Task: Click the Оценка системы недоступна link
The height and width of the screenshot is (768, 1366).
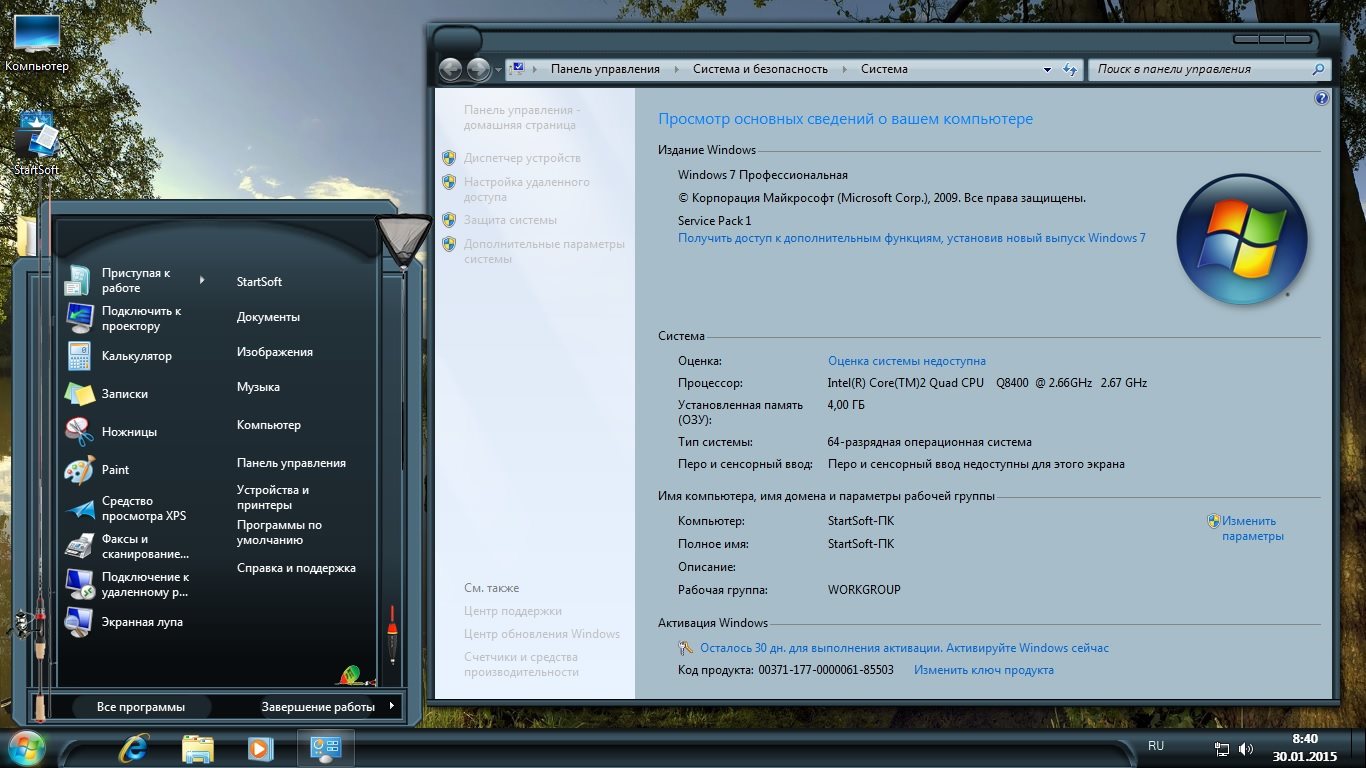Action: point(907,361)
